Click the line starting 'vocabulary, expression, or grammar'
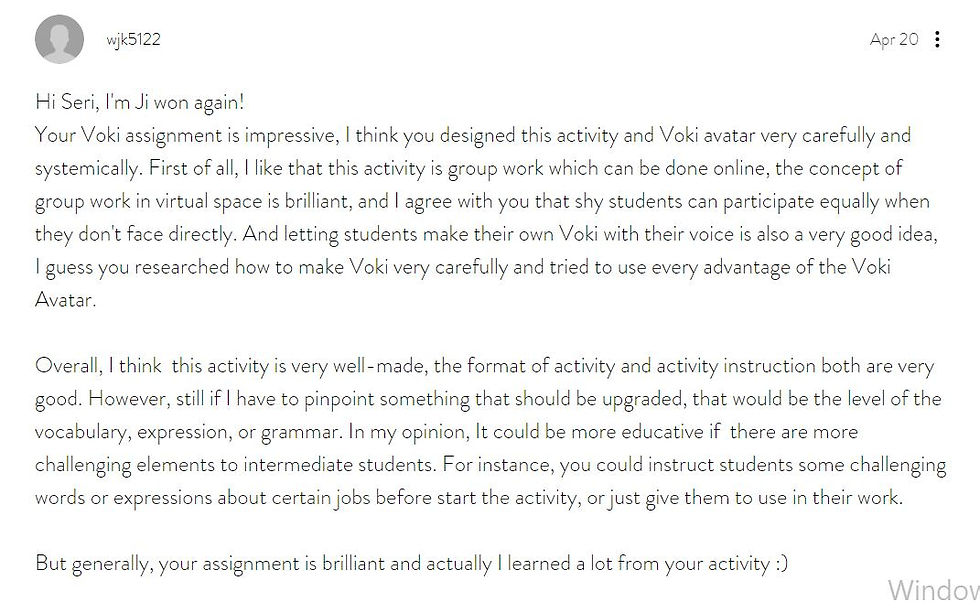Screen dimensions: 980x612 pos(446,432)
